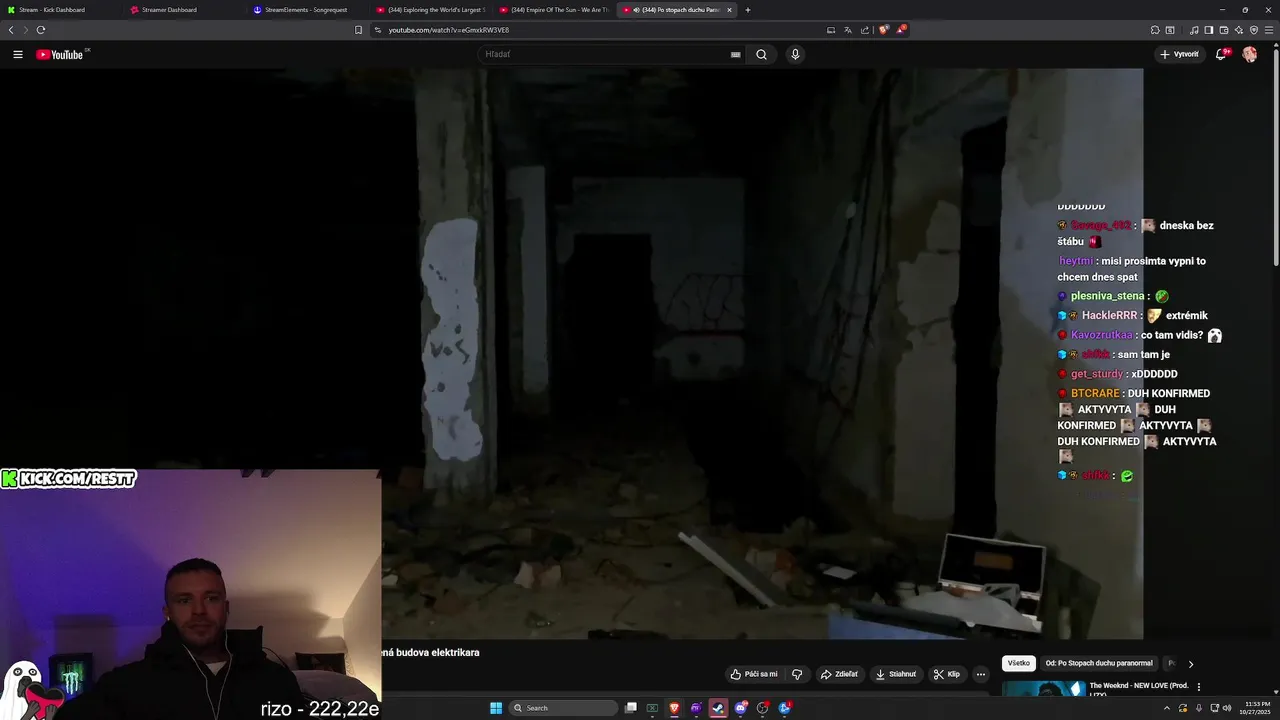The image size is (1280, 720).
Task: Go to the YouTube home logo
Action: (x=60, y=55)
